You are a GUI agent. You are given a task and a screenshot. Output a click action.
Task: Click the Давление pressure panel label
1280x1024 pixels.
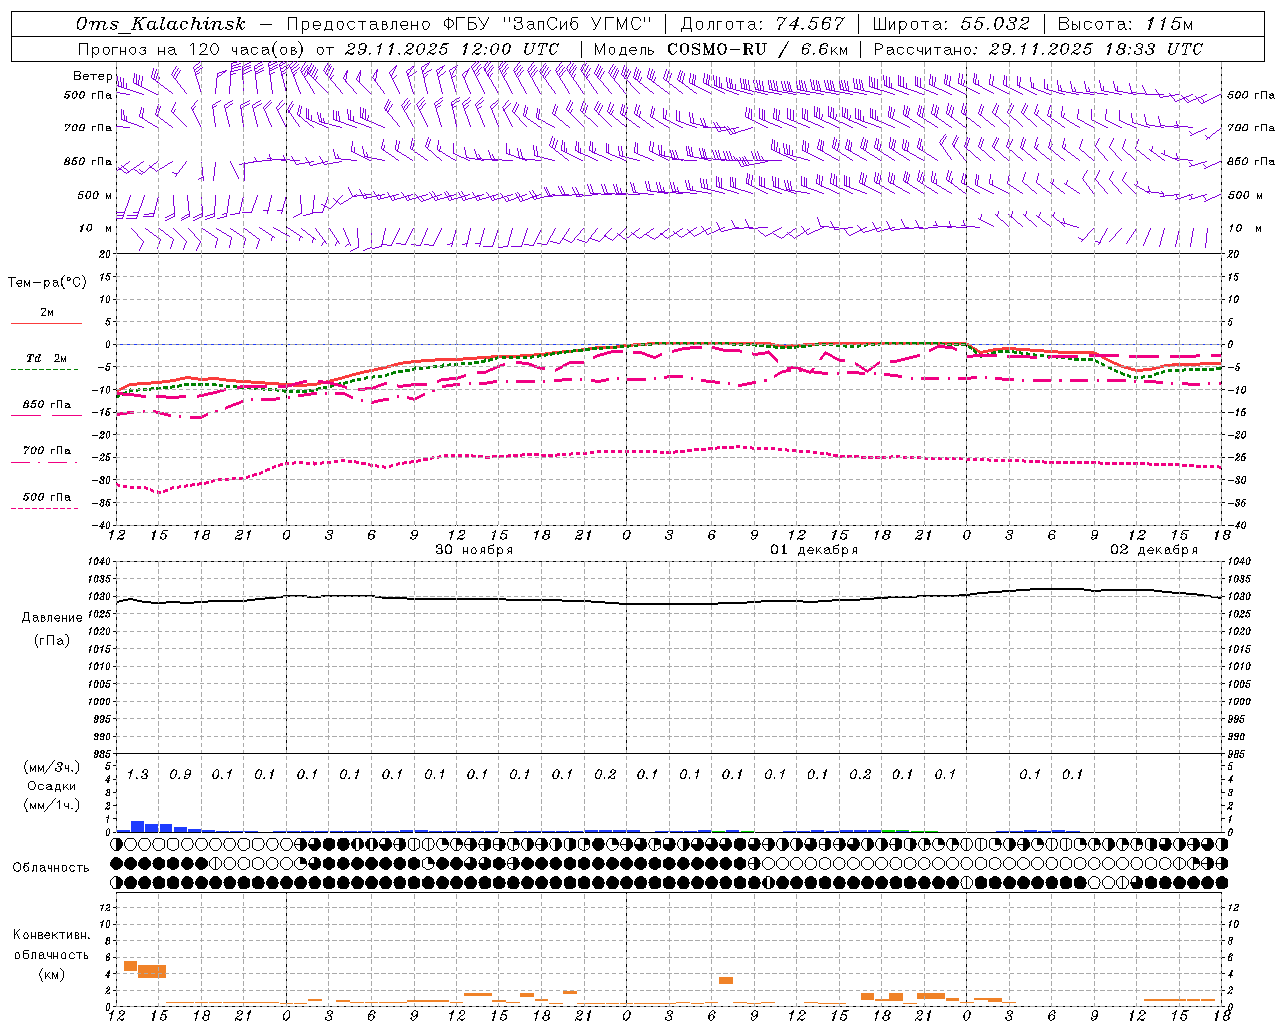52,618
